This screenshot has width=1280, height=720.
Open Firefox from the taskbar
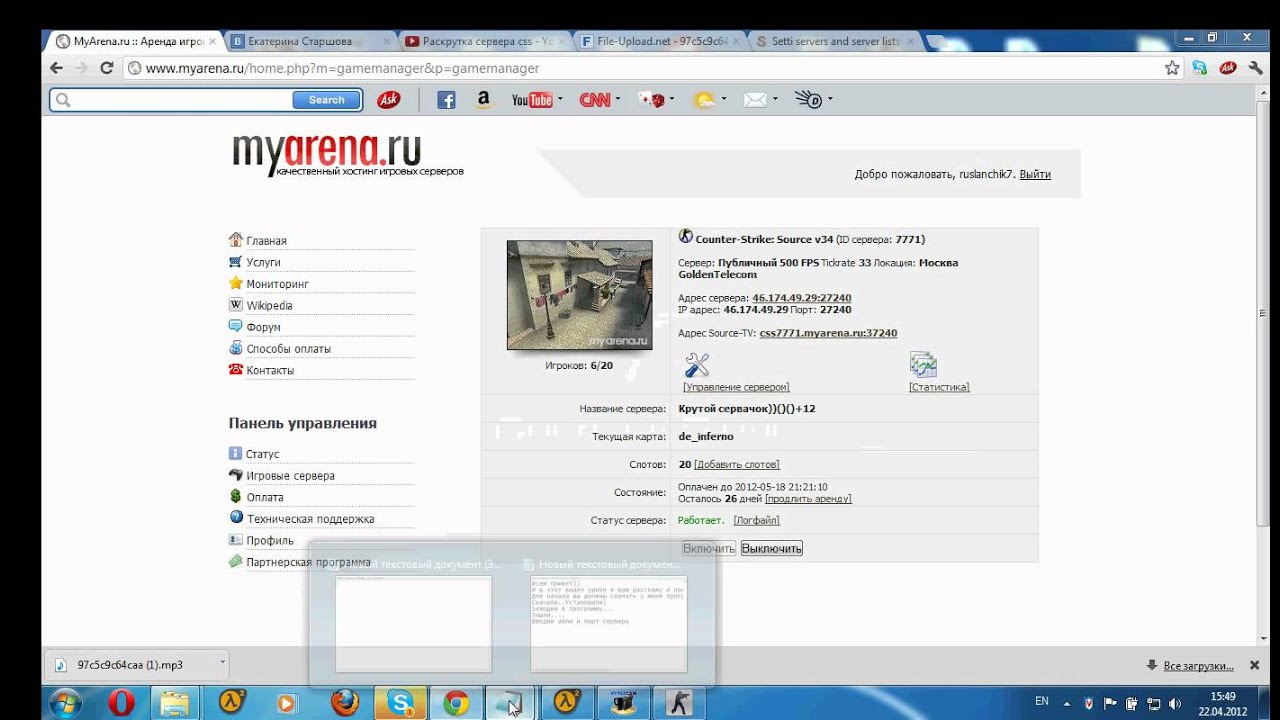coord(345,703)
